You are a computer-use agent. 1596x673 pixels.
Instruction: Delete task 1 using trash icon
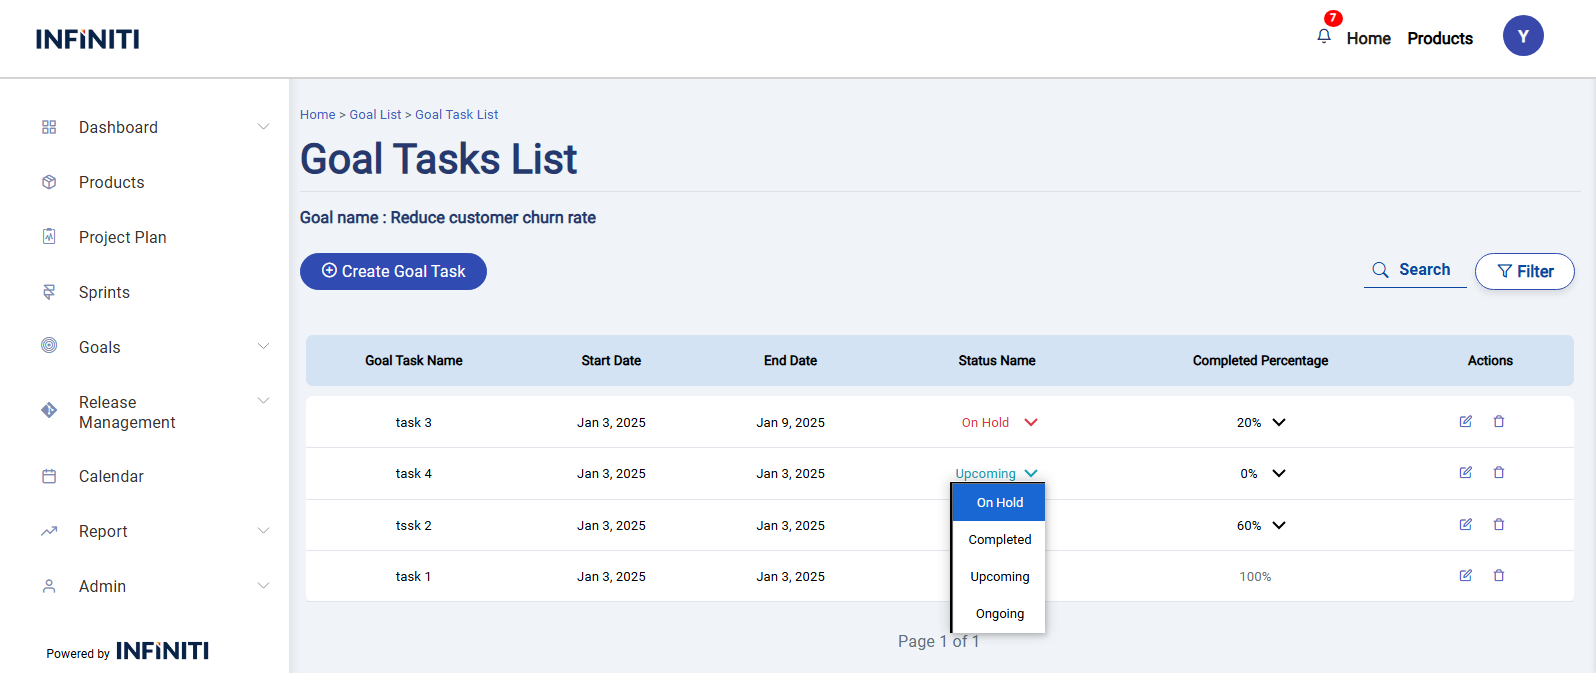pos(1499,576)
